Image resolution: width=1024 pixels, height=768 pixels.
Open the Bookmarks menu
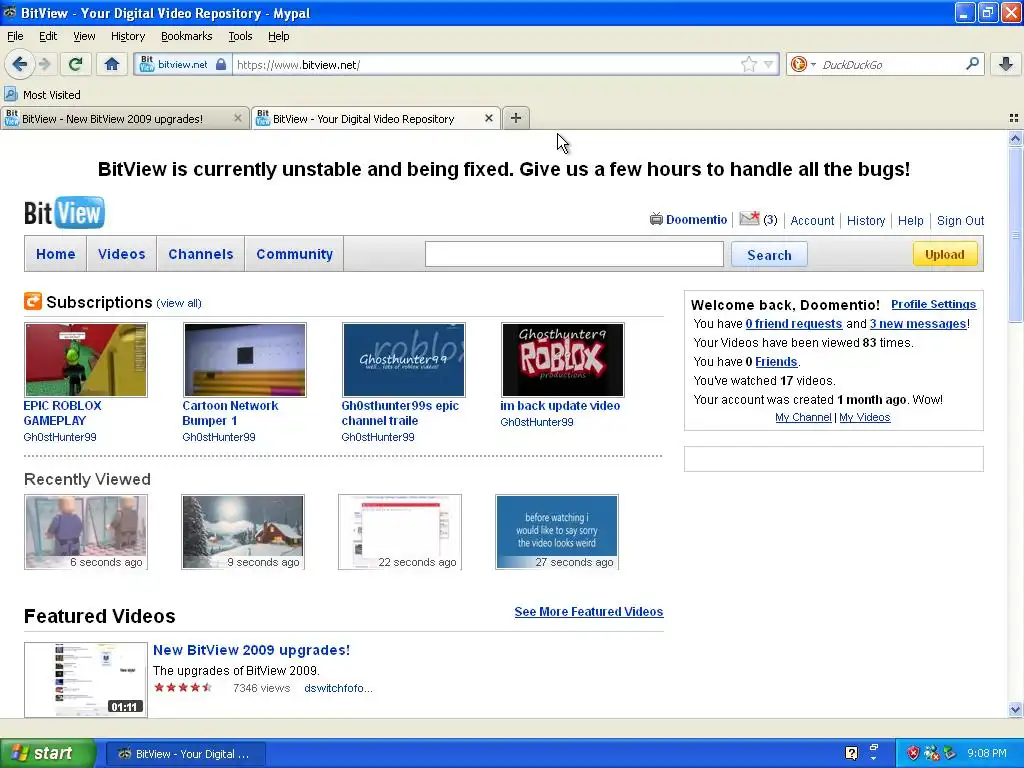point(186,36)
